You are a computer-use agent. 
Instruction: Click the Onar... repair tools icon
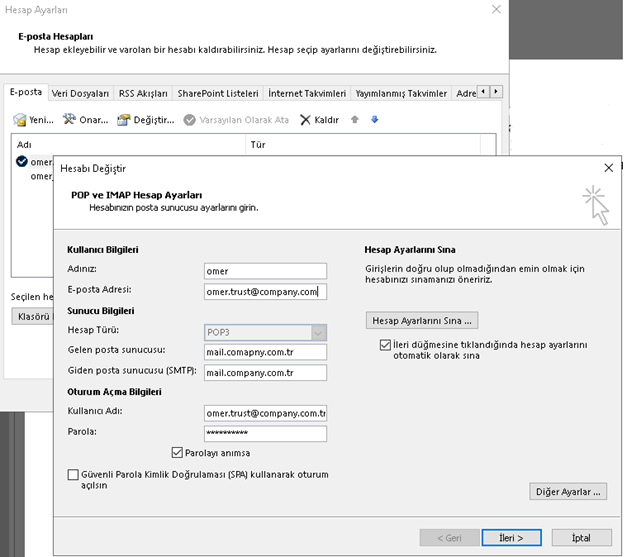pos(69,119)
